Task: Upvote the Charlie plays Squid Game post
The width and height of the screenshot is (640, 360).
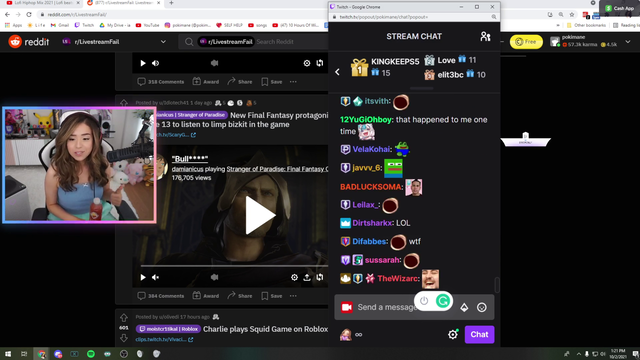Action: click(124, 317)
